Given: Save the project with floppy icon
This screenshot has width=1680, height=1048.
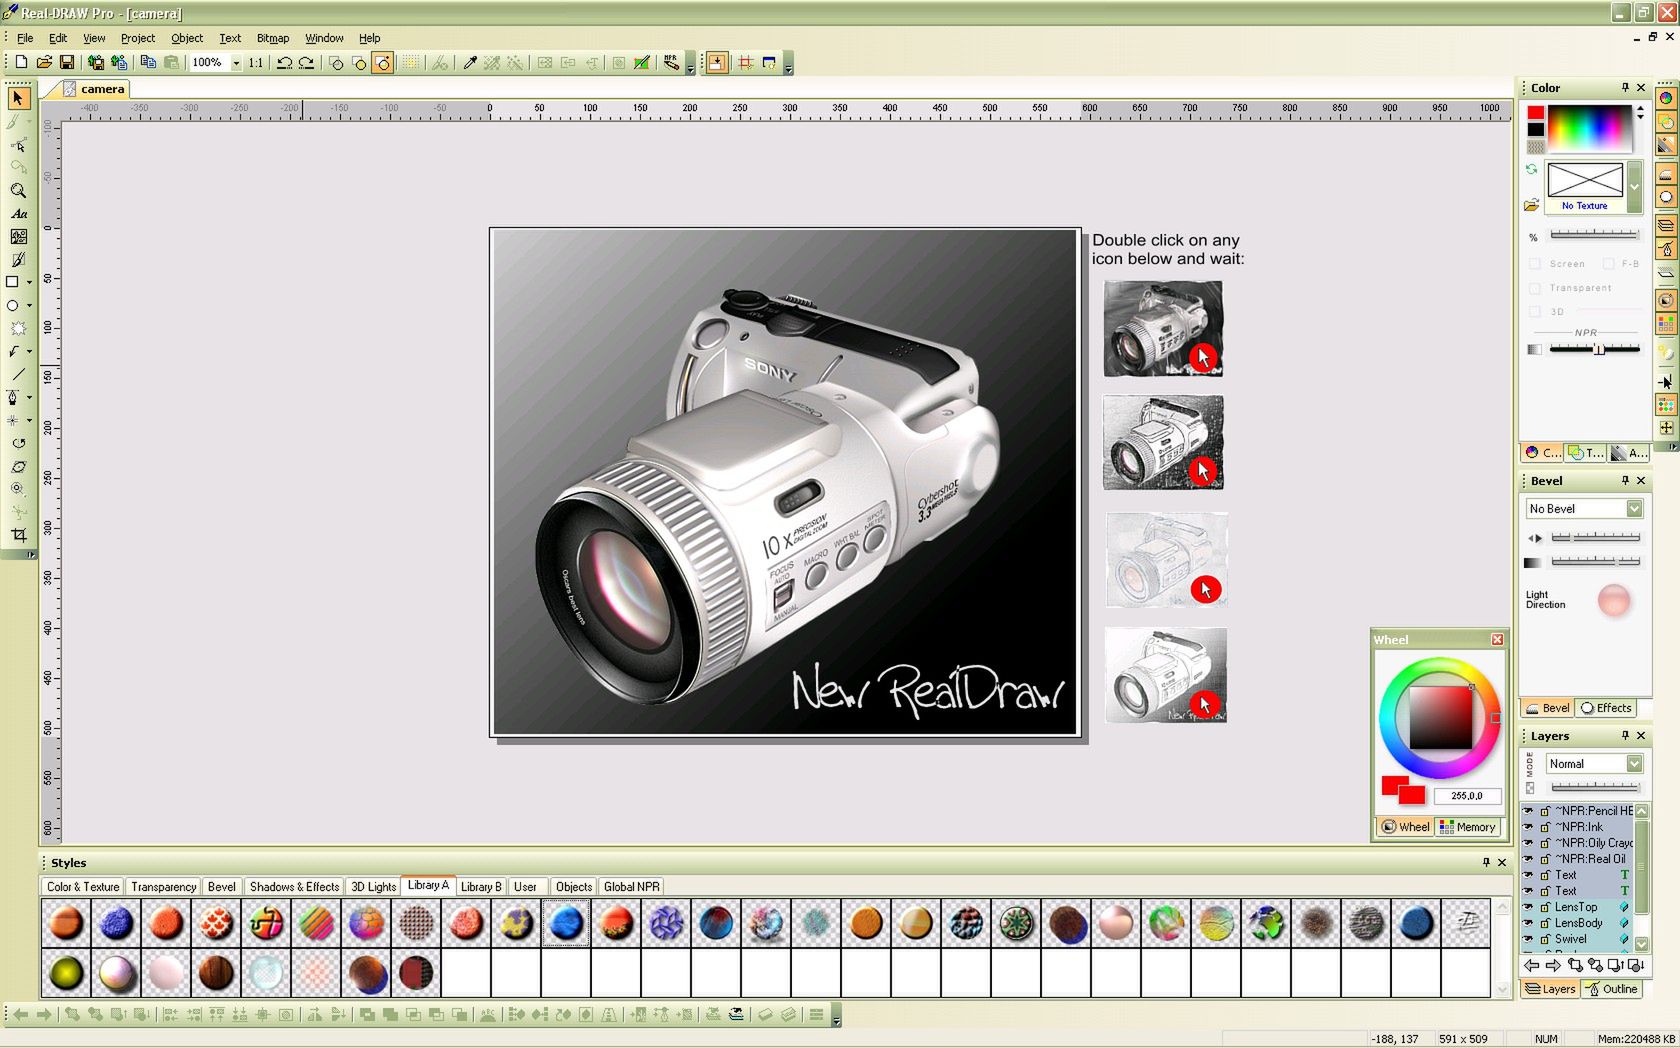Looking at the screenshot, I should (x=66, y=62).
